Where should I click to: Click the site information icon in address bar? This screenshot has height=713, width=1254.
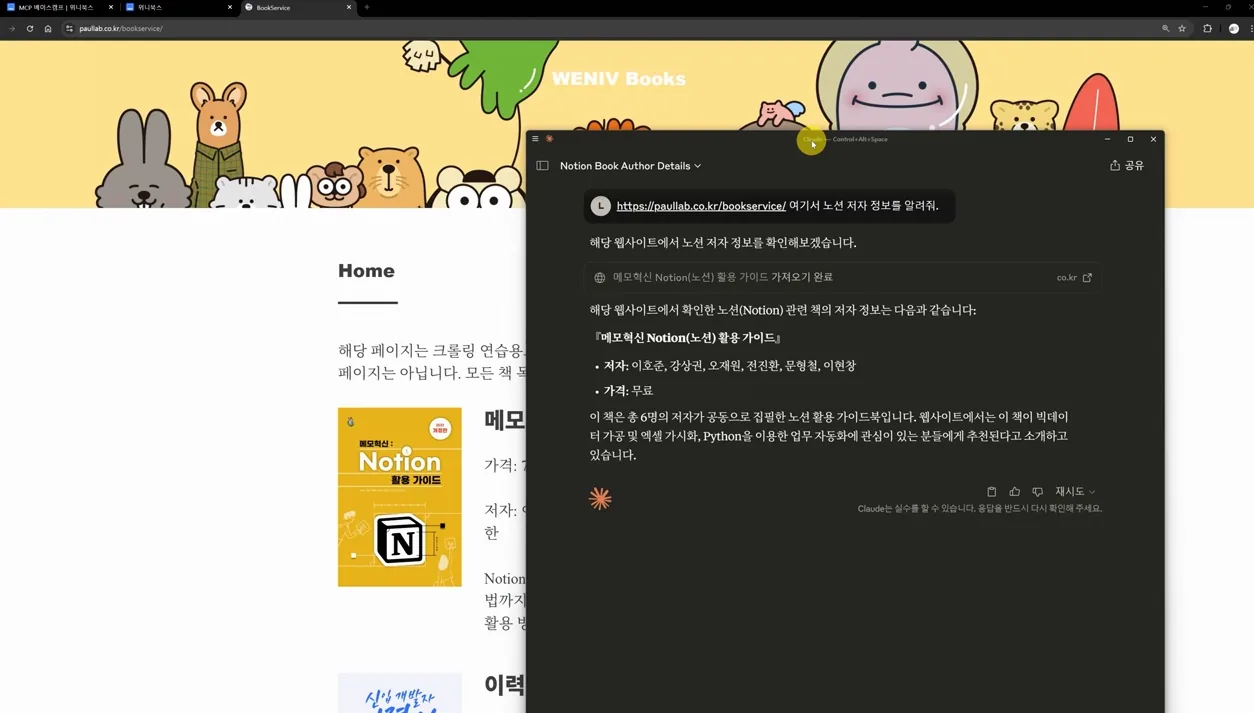click(69, 29)
